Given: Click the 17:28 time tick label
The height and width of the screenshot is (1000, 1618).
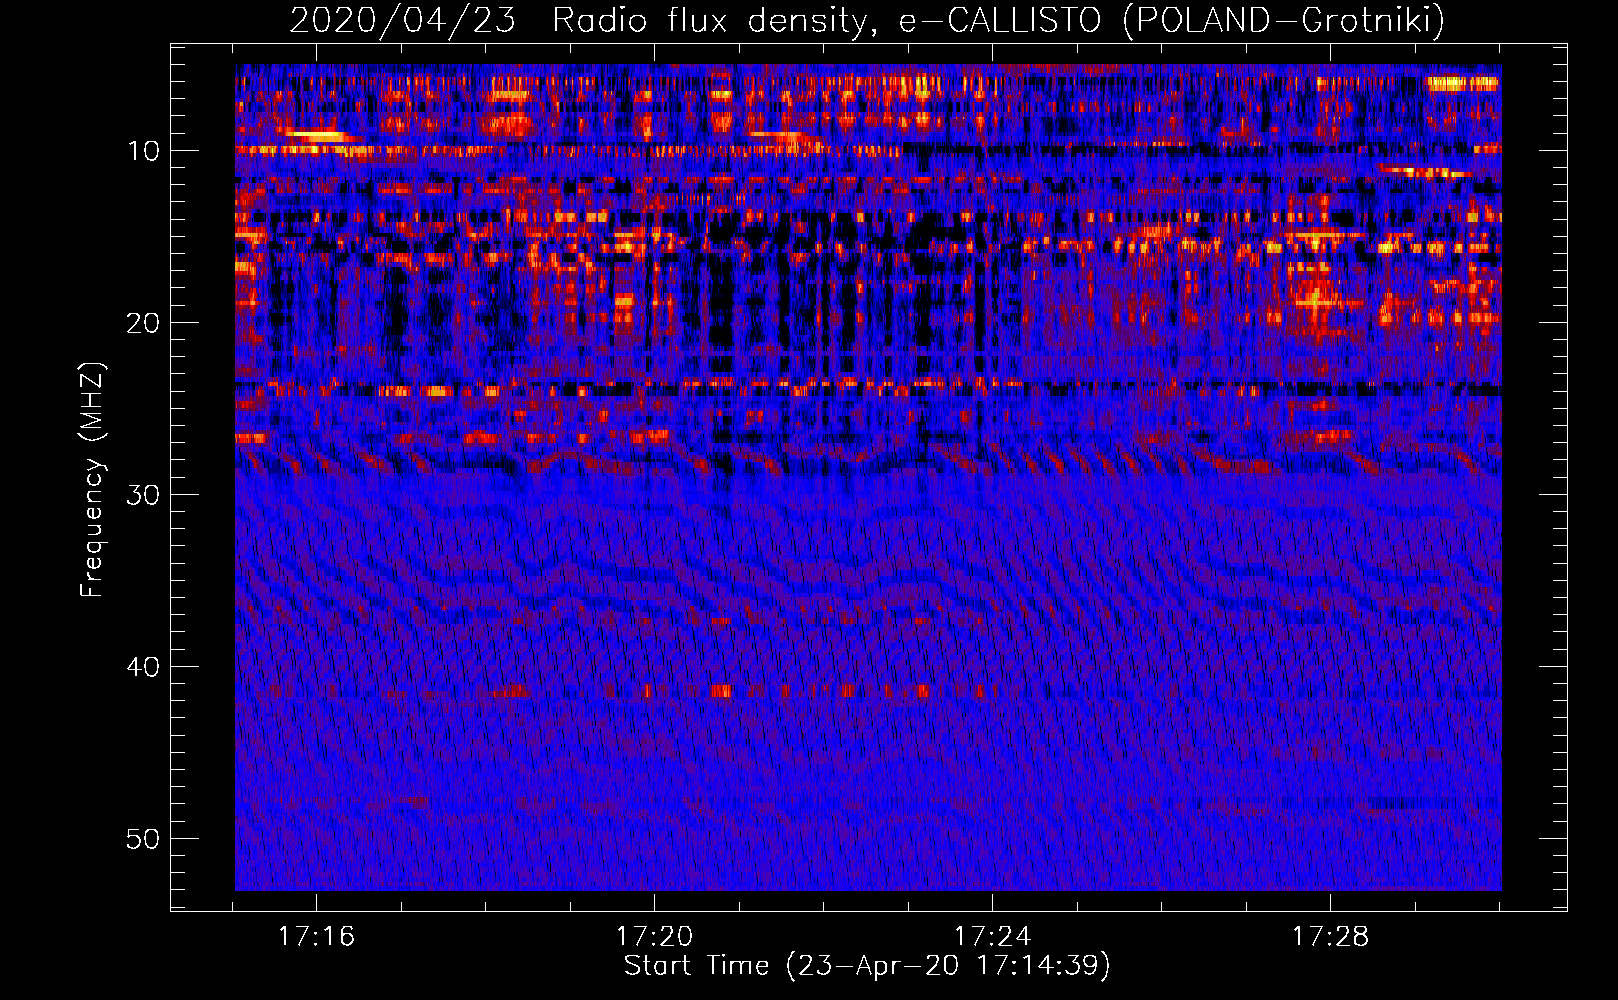Looking at the screenshot, I should pyautogui.click(x=1330, y=937).
